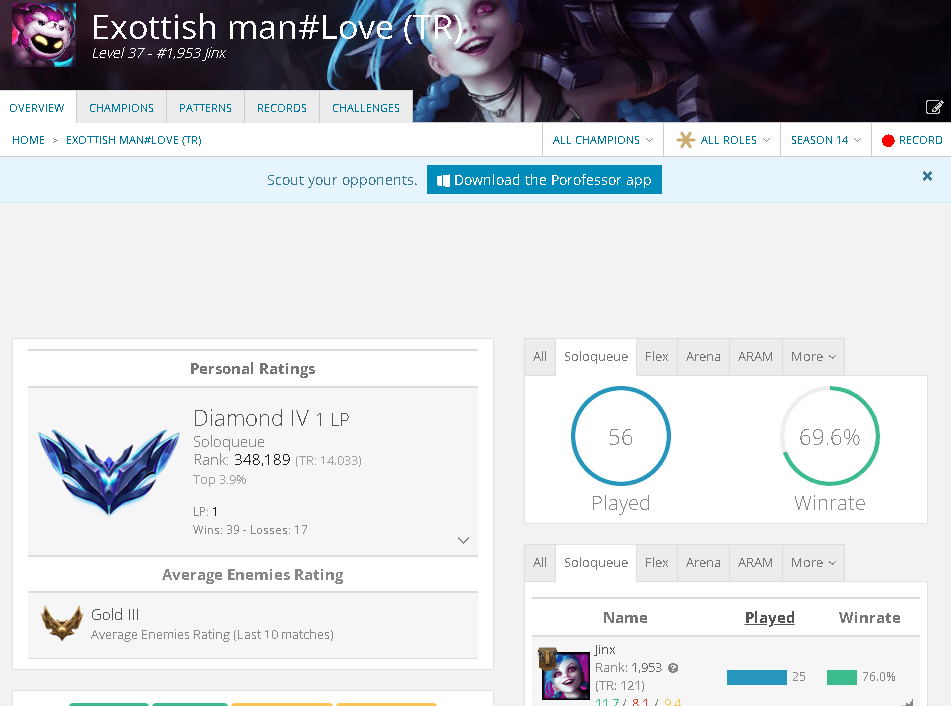
Task: Sort champion table by Name
Action: [x=625, y=617]
